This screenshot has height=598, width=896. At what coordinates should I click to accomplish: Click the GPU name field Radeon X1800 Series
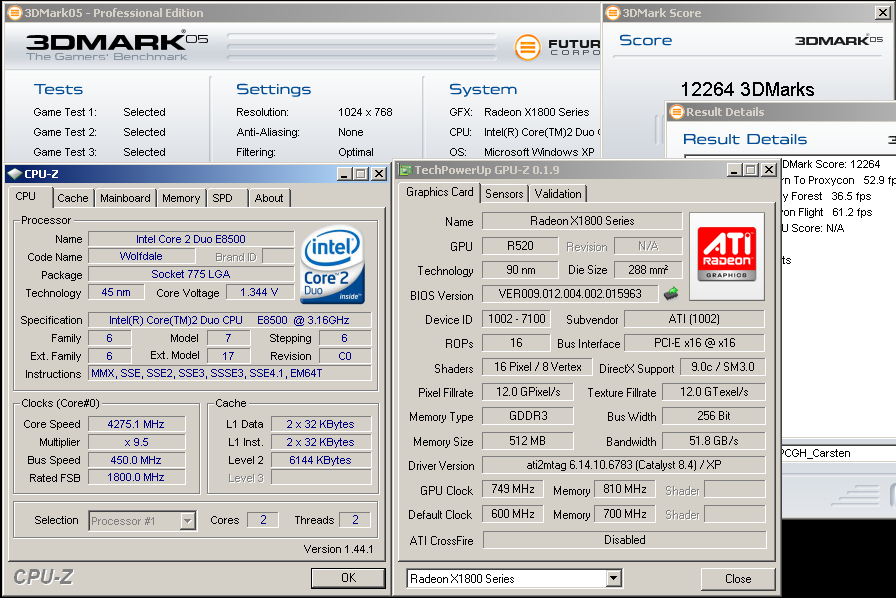(582, 221)
